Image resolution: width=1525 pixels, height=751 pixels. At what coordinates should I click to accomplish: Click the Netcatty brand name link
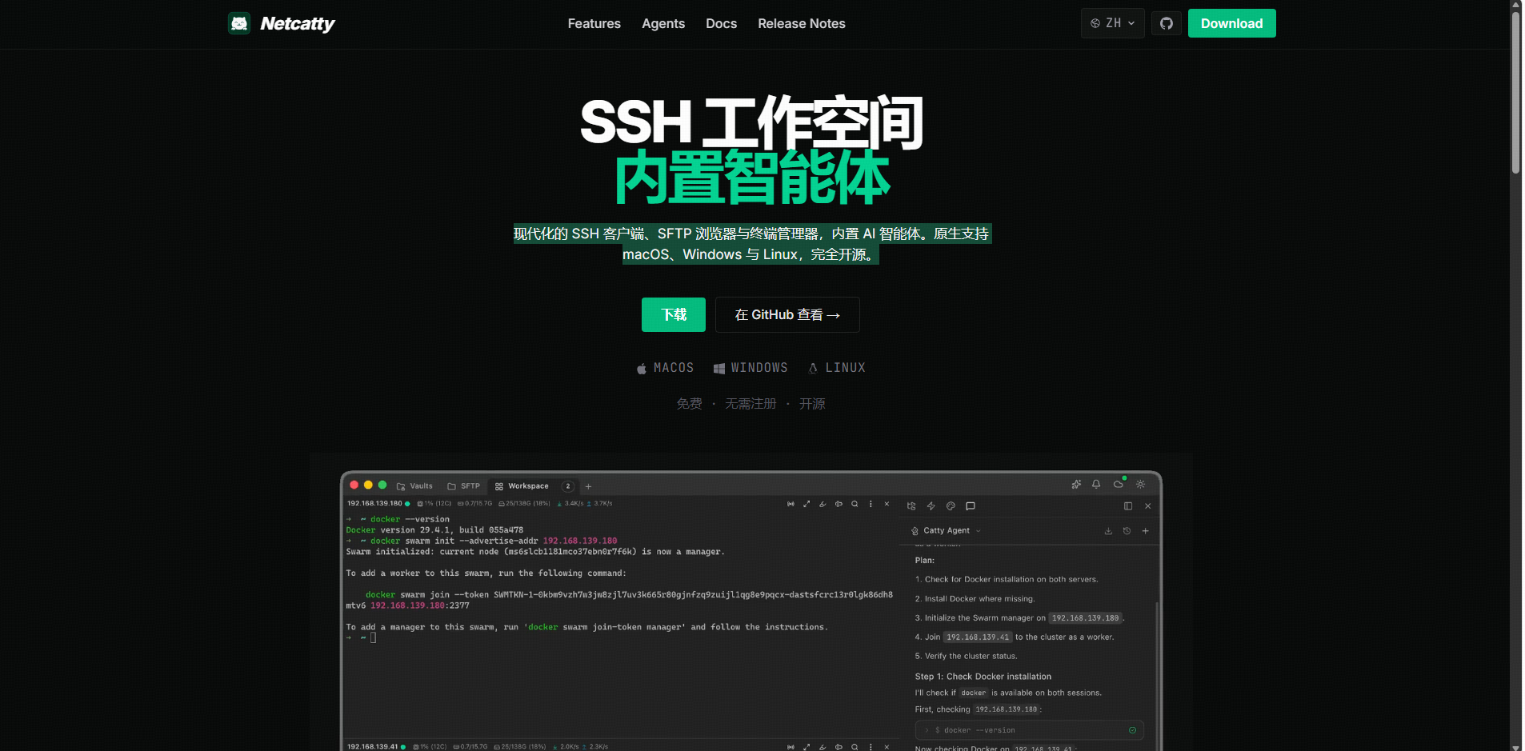coord(298,24)
